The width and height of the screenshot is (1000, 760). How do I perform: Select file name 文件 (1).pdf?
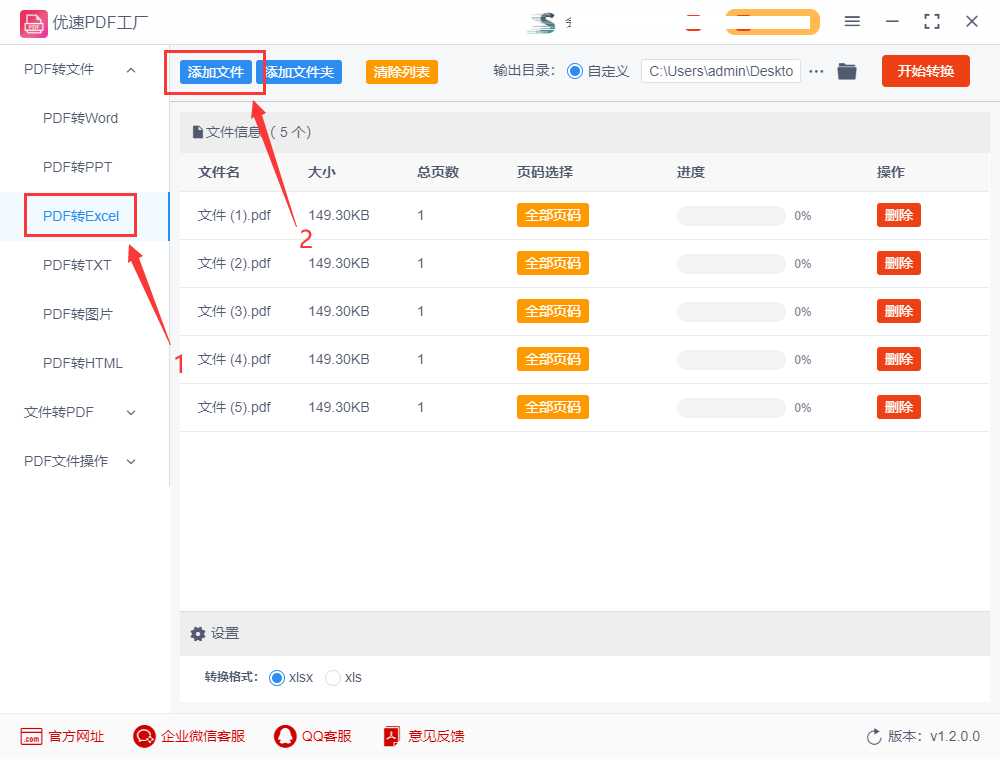(x=234, y=216)
